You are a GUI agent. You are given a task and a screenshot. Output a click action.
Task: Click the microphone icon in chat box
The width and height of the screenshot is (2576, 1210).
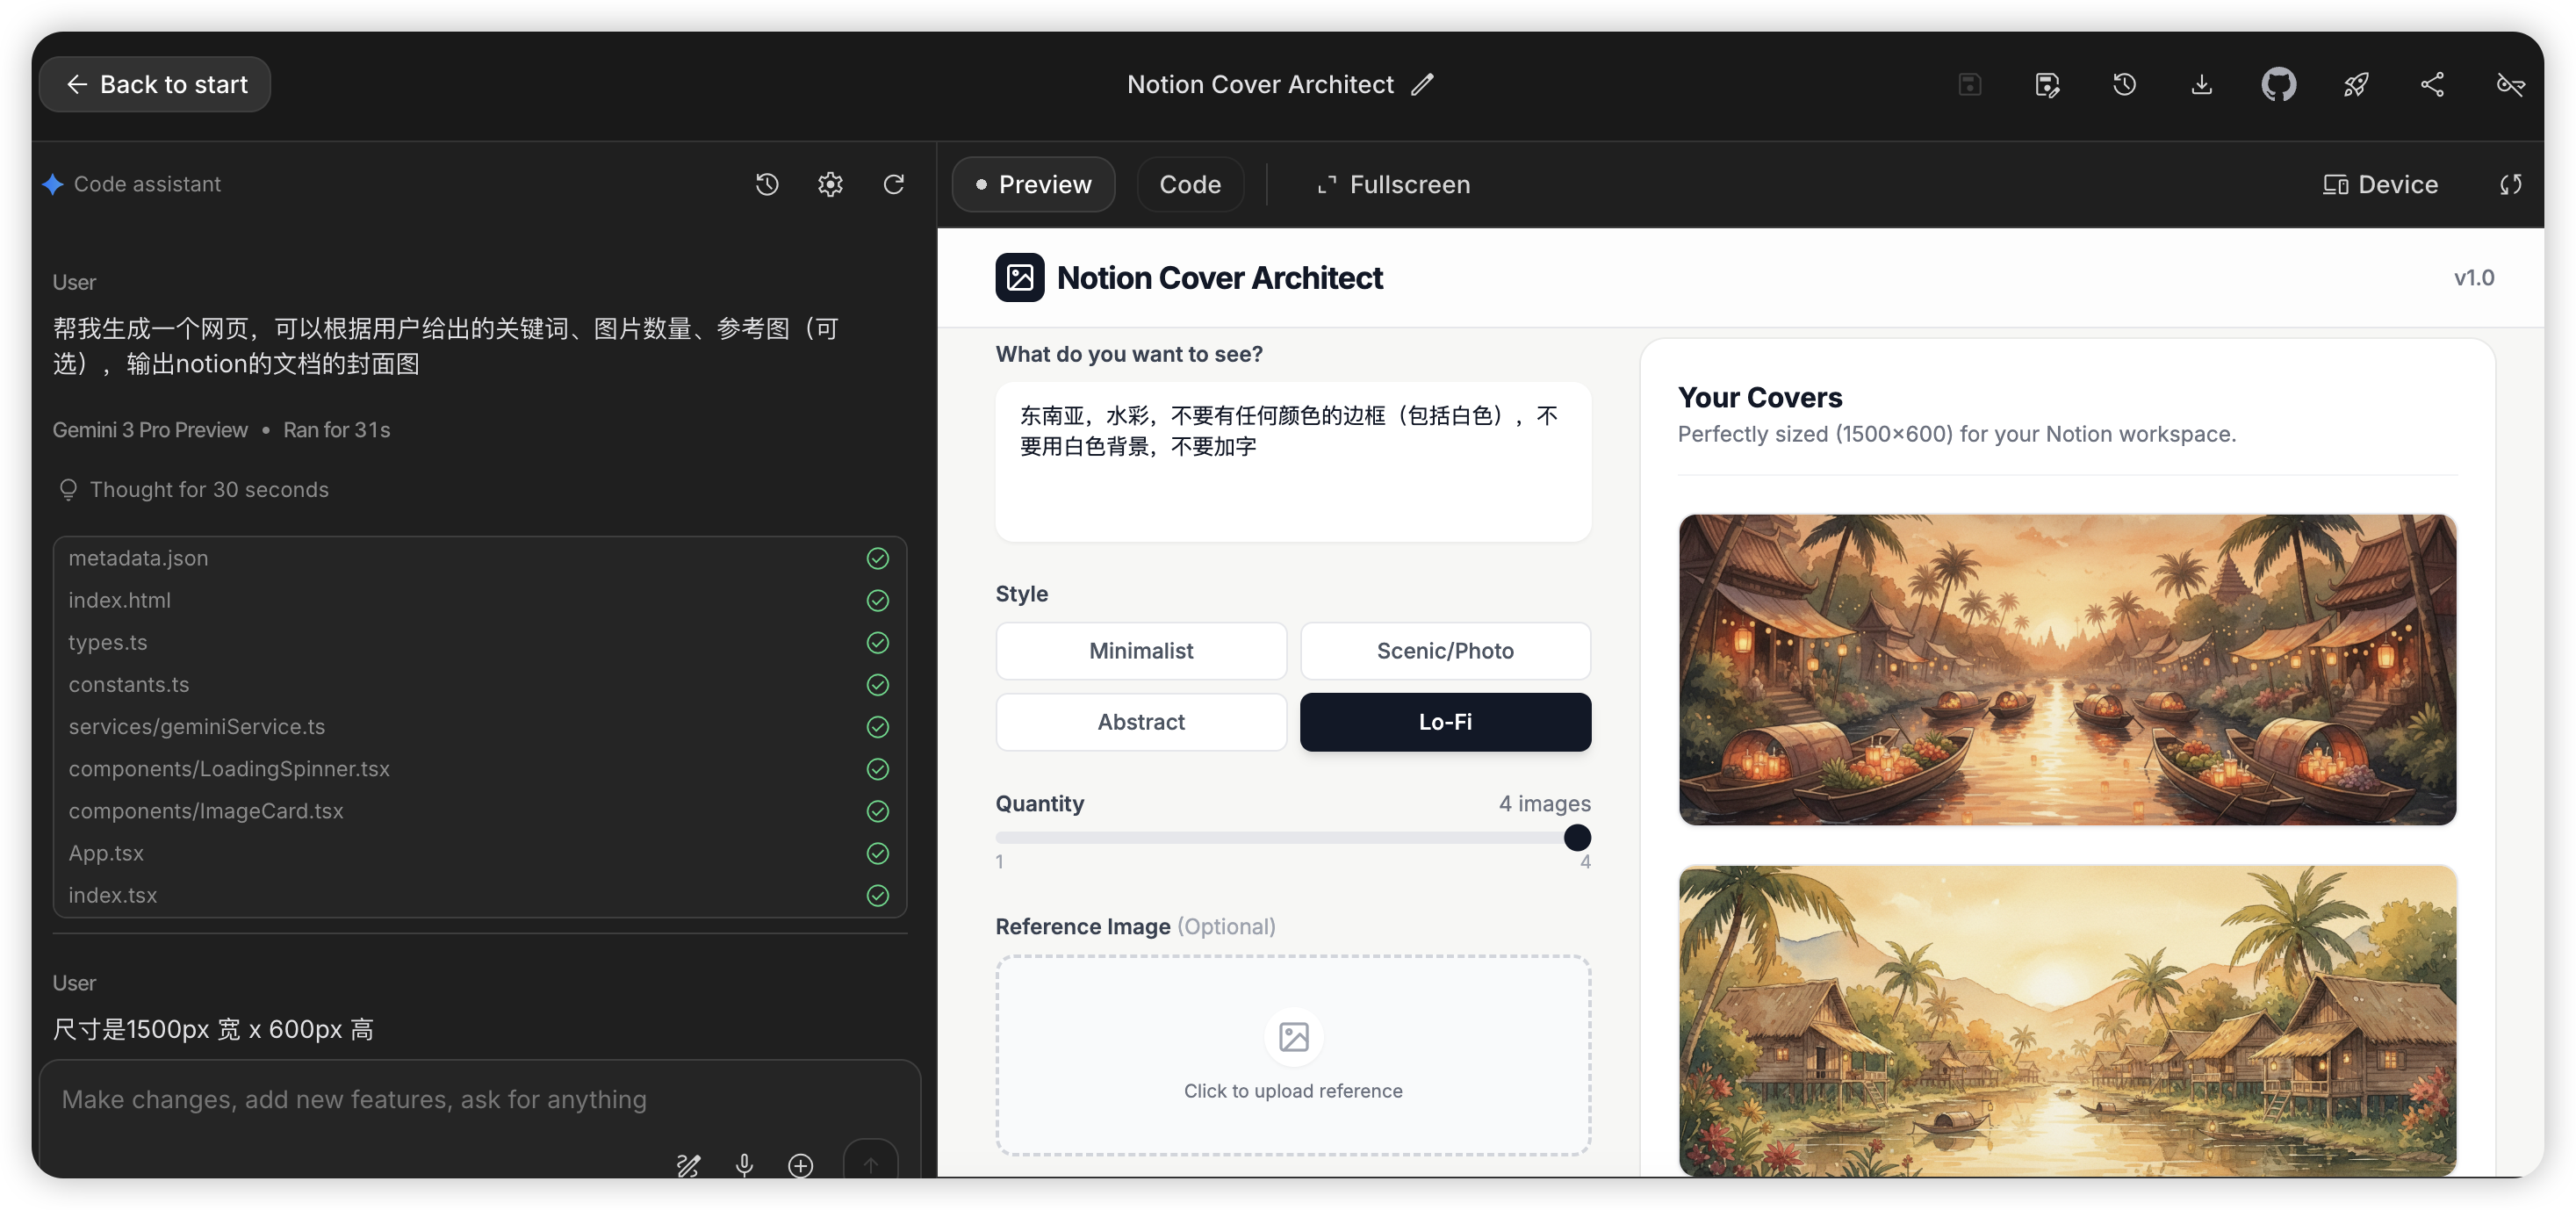point(744,1164)
